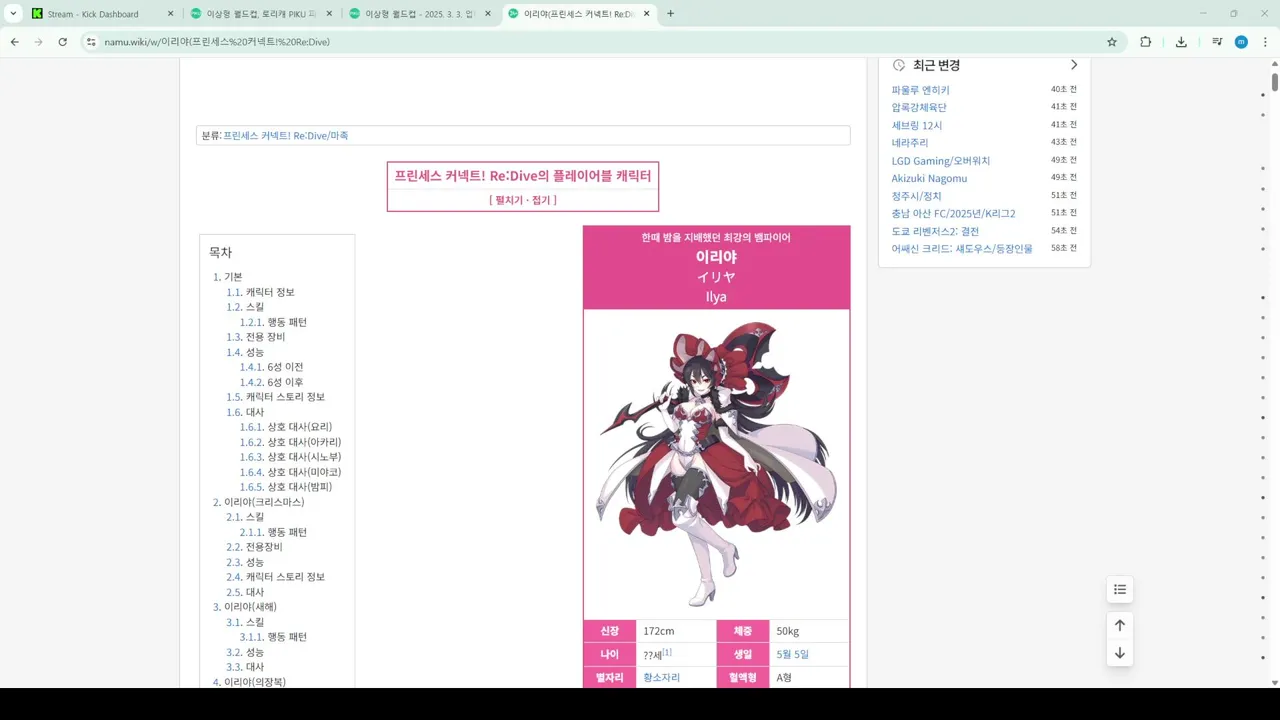Click the floating table of contents icon
The height and width of the screenshot is (720, 1280).
click(1120, 590)
